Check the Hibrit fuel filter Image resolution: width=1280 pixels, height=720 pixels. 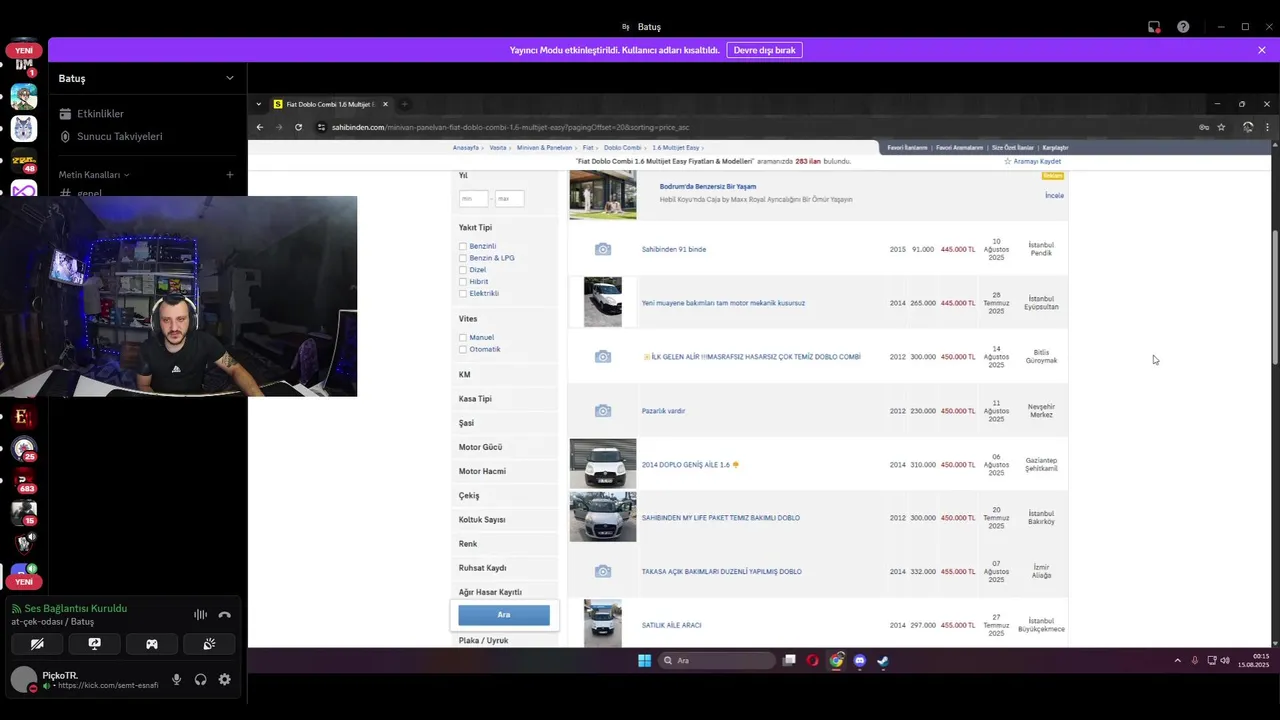pos(463,282)
